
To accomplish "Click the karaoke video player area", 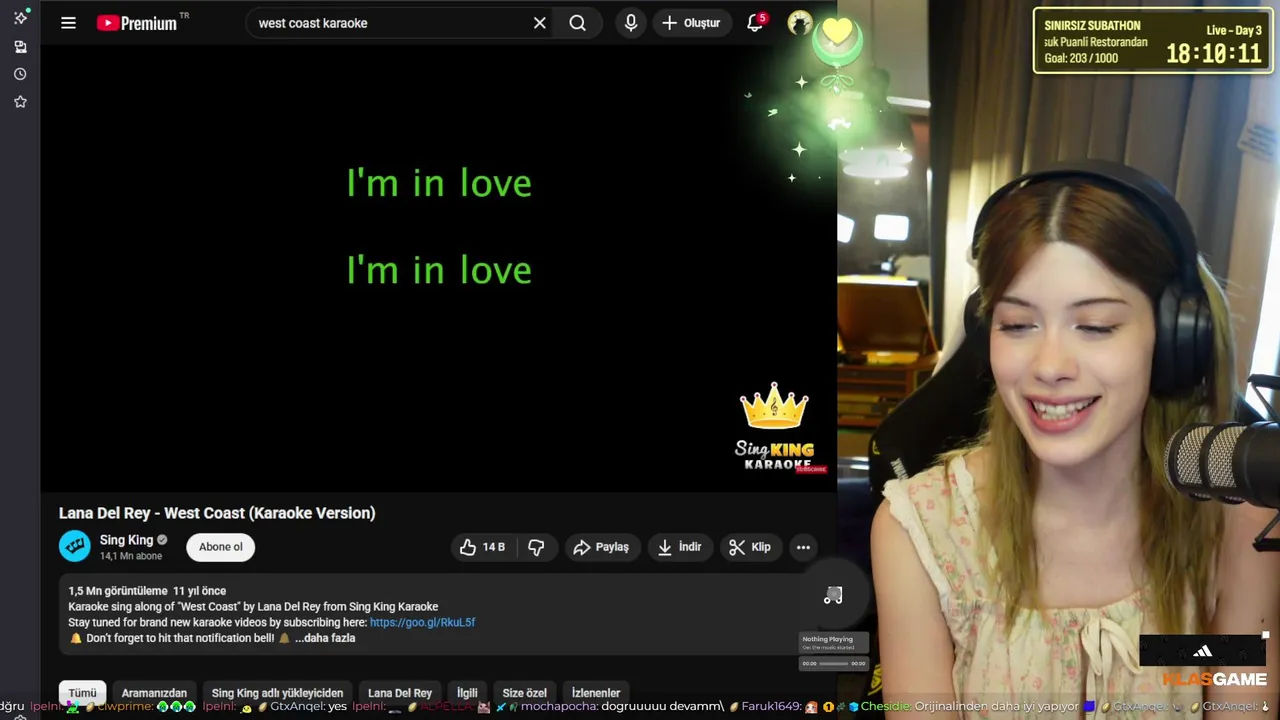I will pos(438,268).
